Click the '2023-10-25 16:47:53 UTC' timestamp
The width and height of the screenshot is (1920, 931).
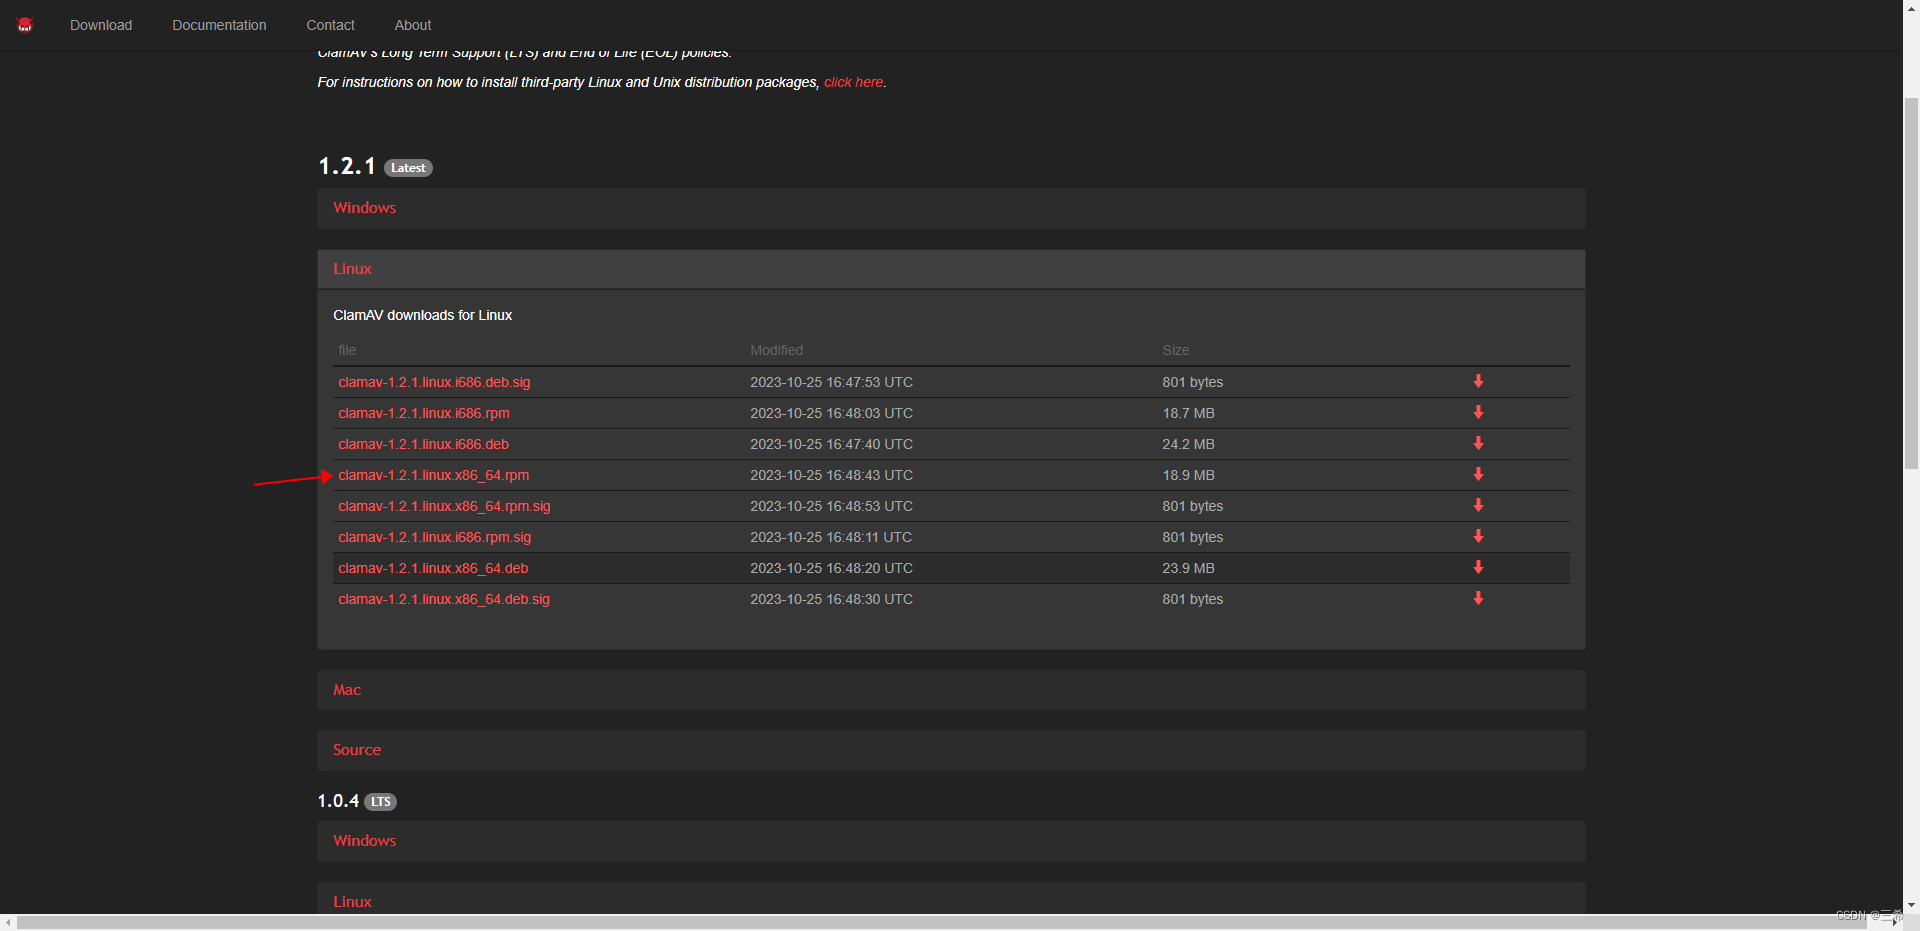pyautogui.click(x=831, y=382)
